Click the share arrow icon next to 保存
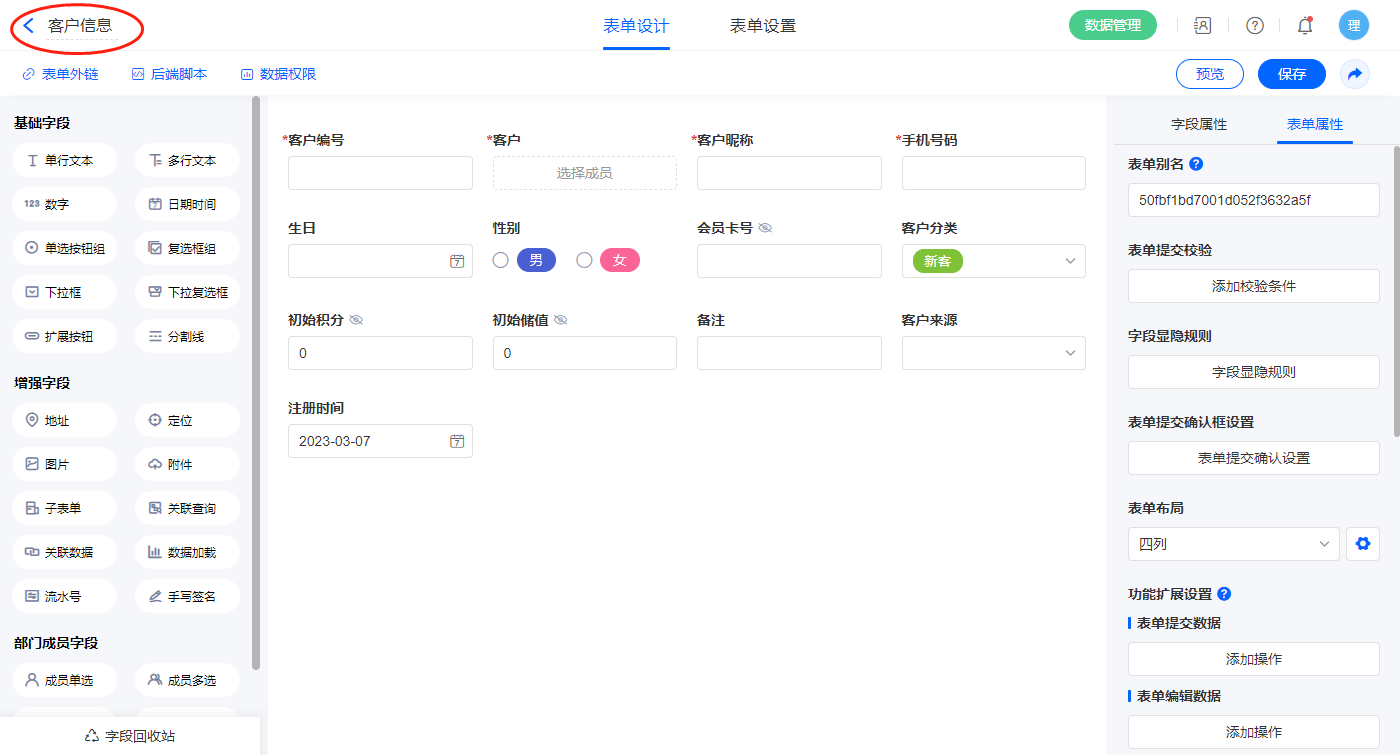 point(1354,74)
